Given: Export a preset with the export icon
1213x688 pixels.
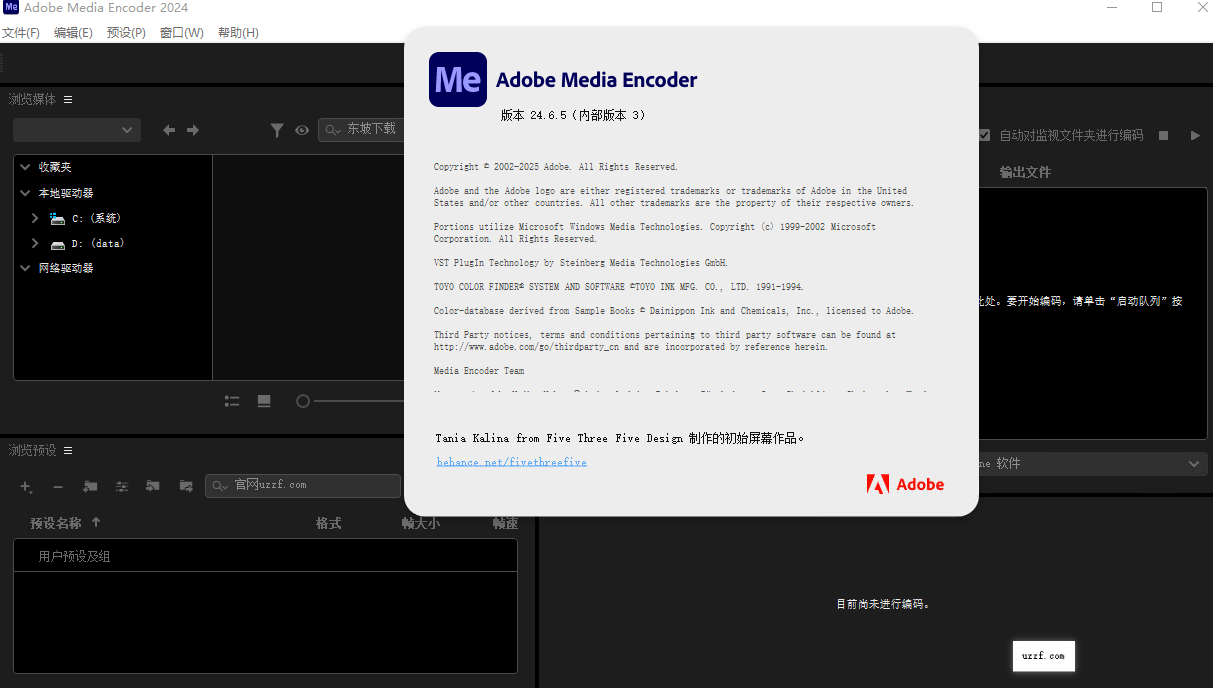Looking at the screenshot, I should coord(185,487).
